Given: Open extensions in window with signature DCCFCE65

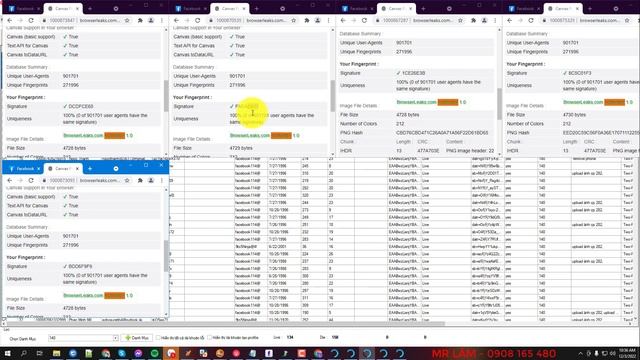Looking at the screenshot, I should (x=140, y=20).
